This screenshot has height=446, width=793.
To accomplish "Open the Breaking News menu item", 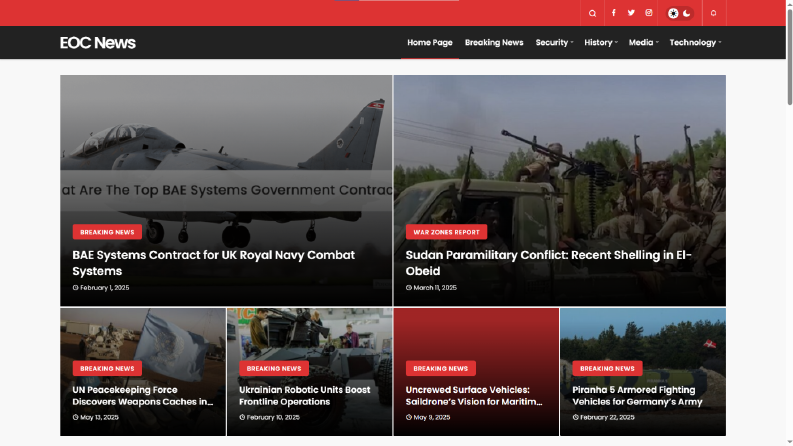I will pyautogui.click(x=494, y=42).
